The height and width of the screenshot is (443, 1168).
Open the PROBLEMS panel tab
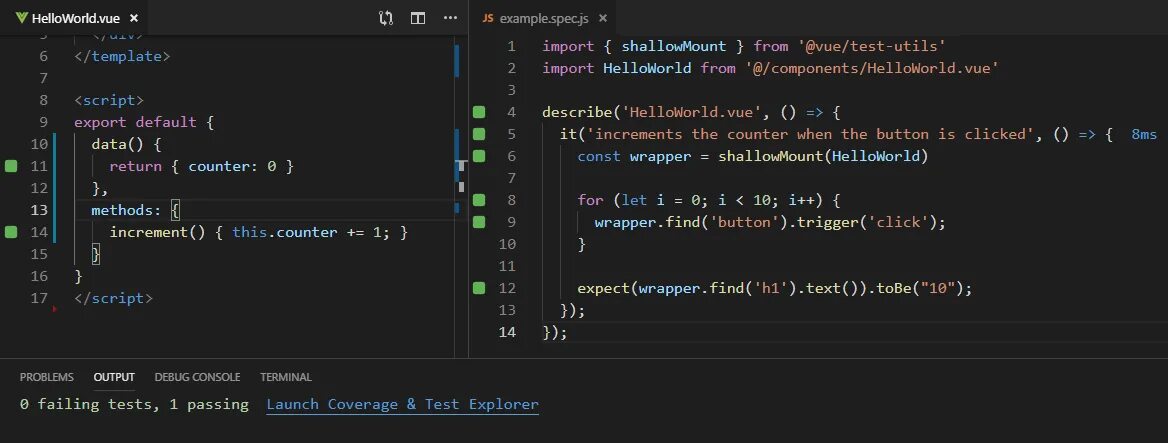(x=47, y=377)
